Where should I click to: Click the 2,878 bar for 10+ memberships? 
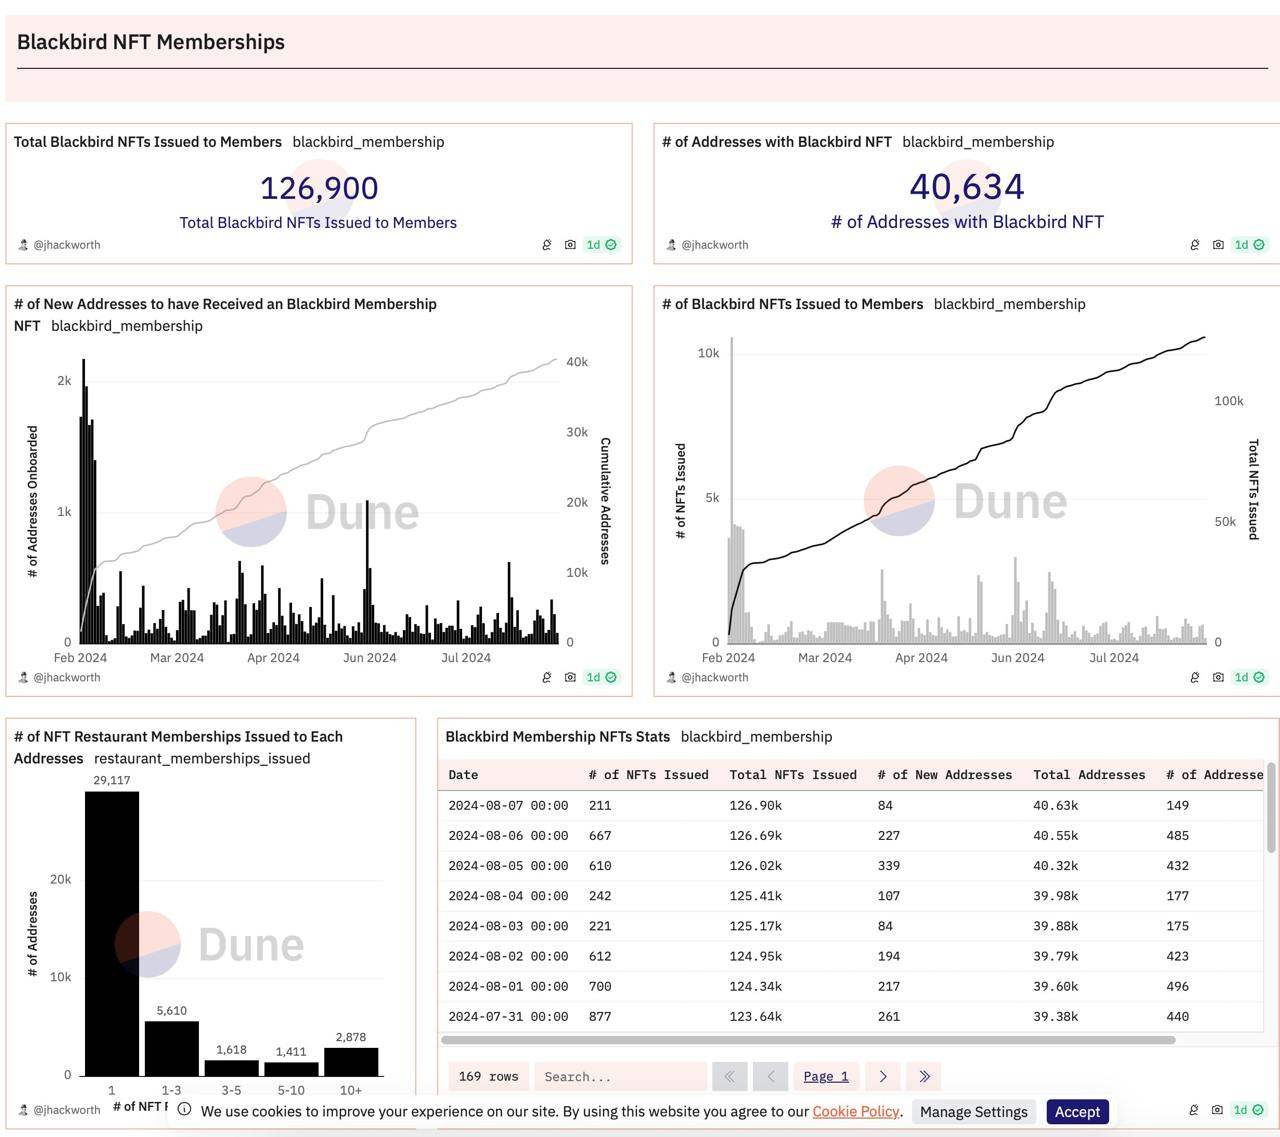[x=351, y=1062]
